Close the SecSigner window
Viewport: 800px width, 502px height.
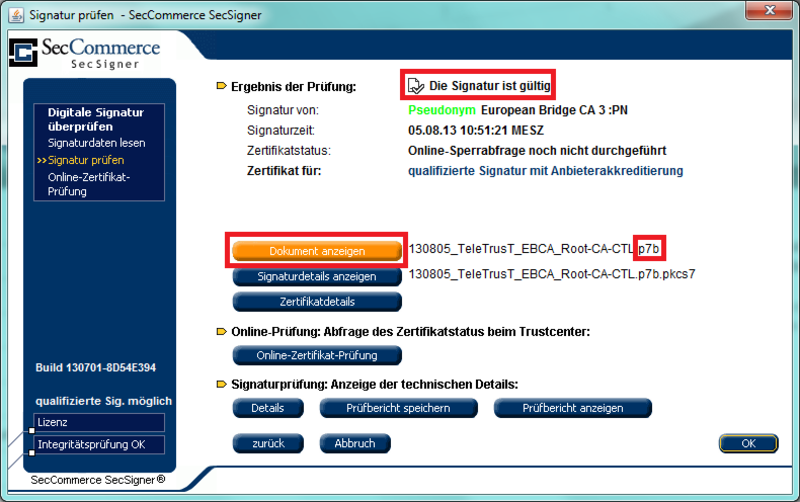pos(769,10)
